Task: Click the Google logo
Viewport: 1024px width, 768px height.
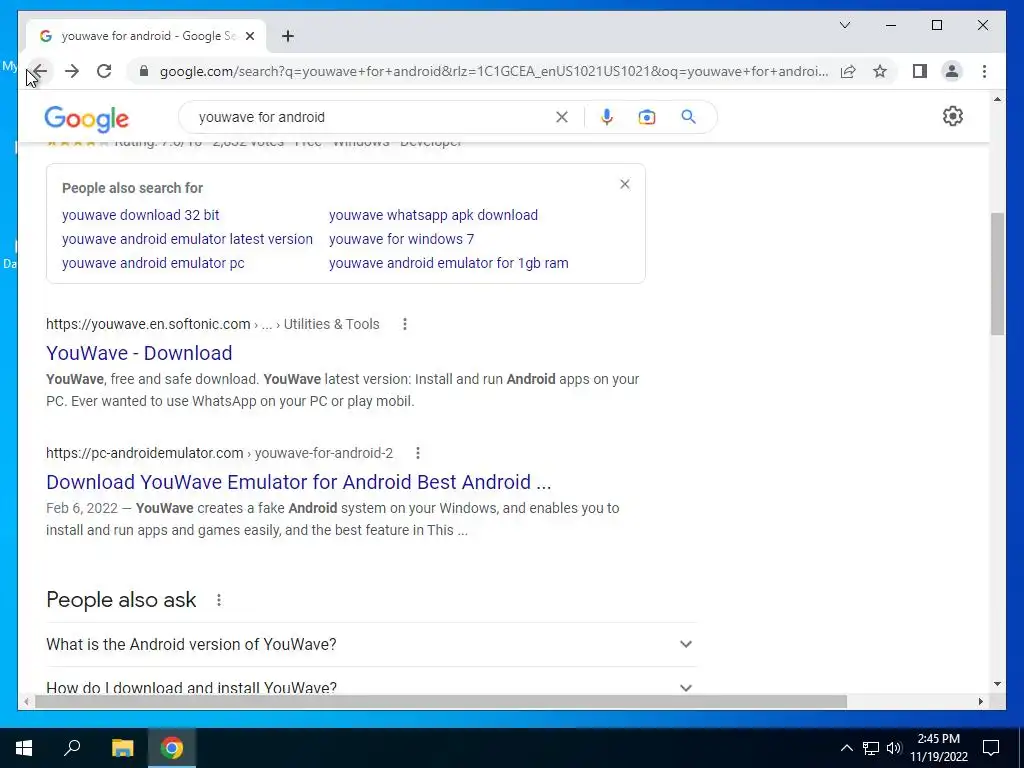Action: click(86, 118)
